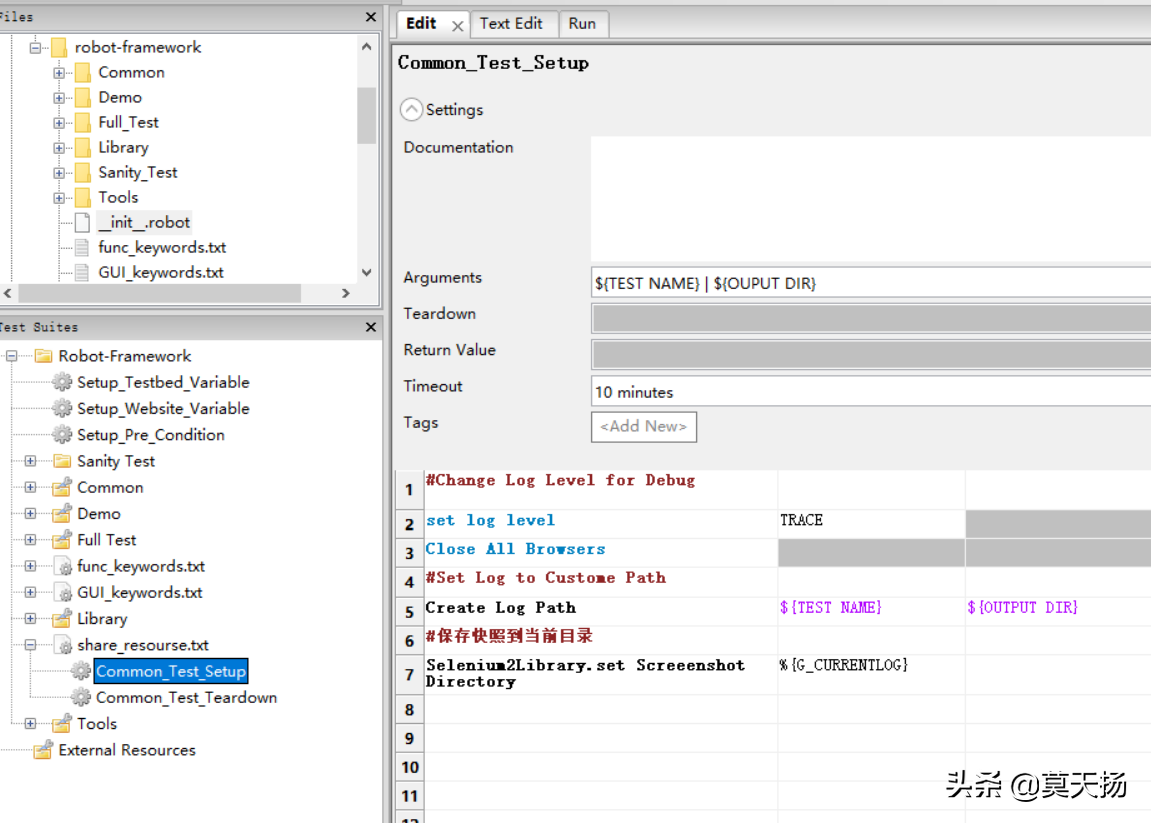Click the Common_Test_Teardown keyword gear icon
Image resolution: width=1151 pixels, height=823 pixels.
coord(81,697)
